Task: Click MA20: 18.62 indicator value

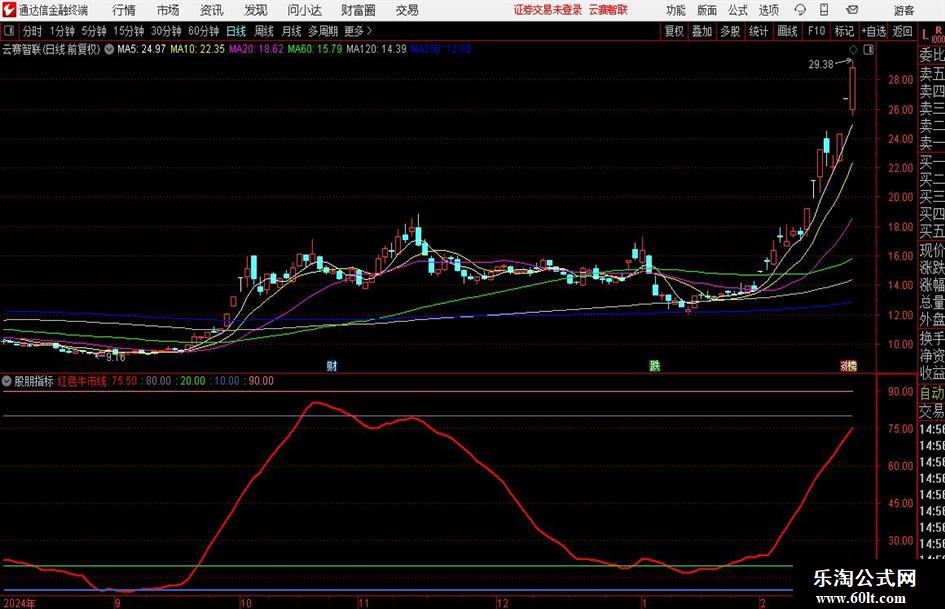Action: [x=256, y=49]
